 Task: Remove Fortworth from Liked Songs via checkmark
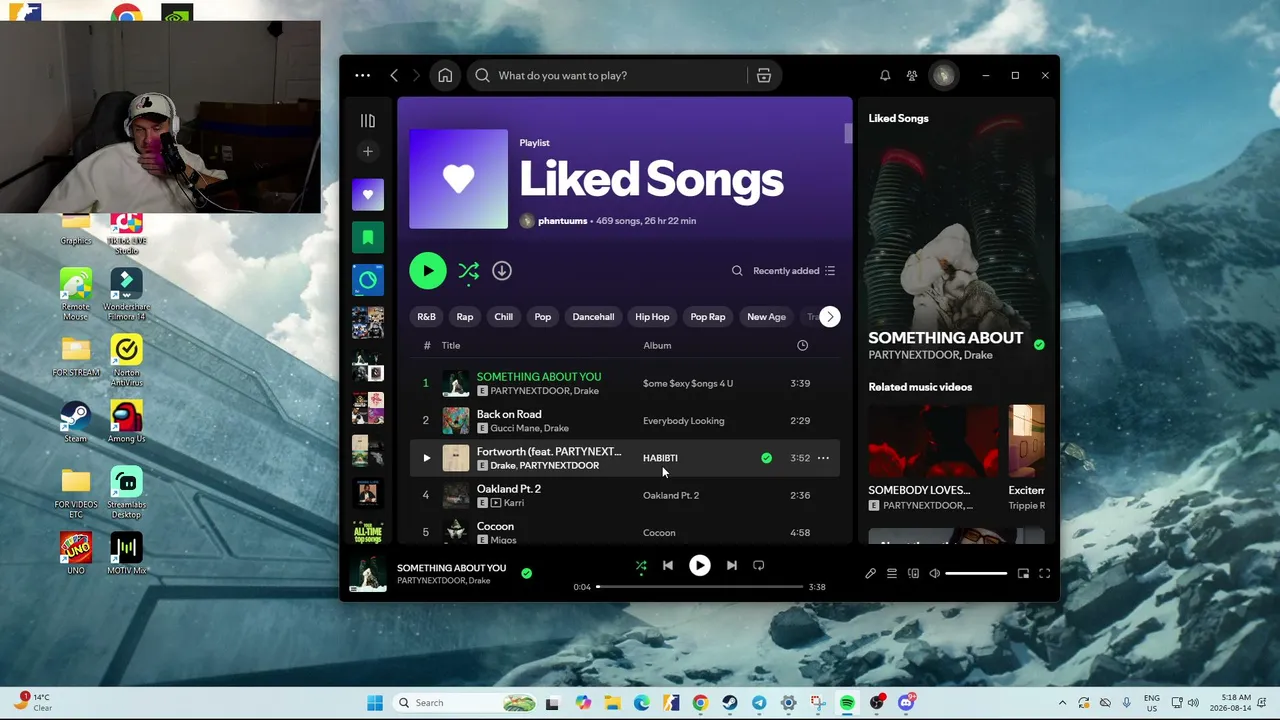pyautogui.click(x=766, y=458)
